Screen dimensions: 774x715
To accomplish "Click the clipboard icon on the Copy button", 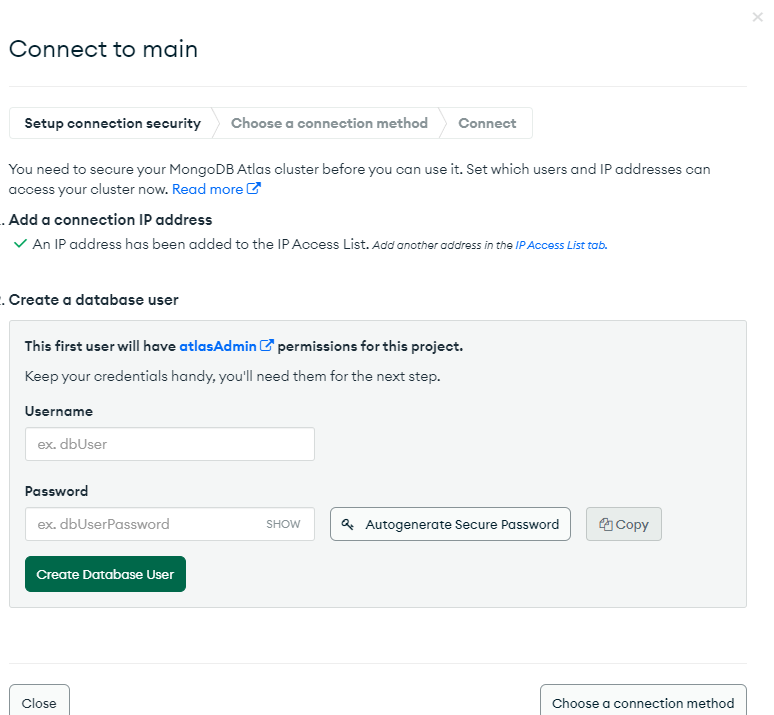I will tap(606, 524).
